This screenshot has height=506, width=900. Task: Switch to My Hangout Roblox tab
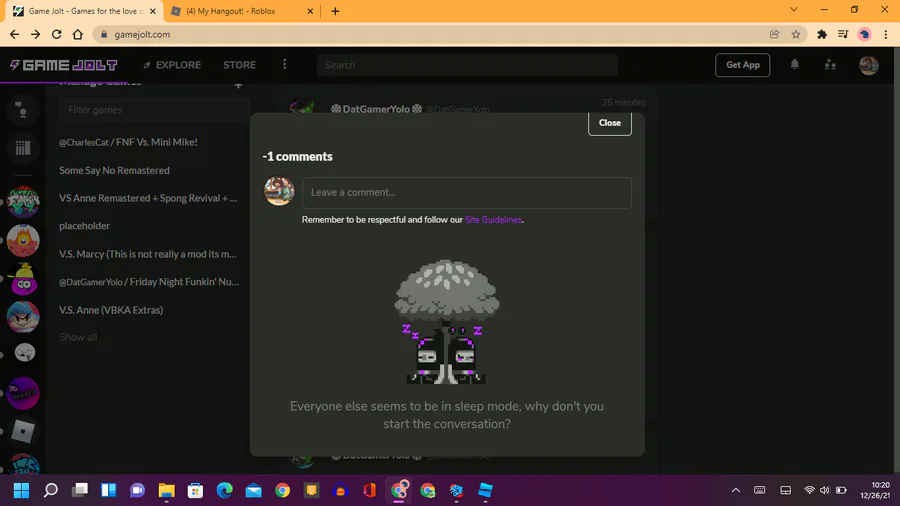point(230,11)
